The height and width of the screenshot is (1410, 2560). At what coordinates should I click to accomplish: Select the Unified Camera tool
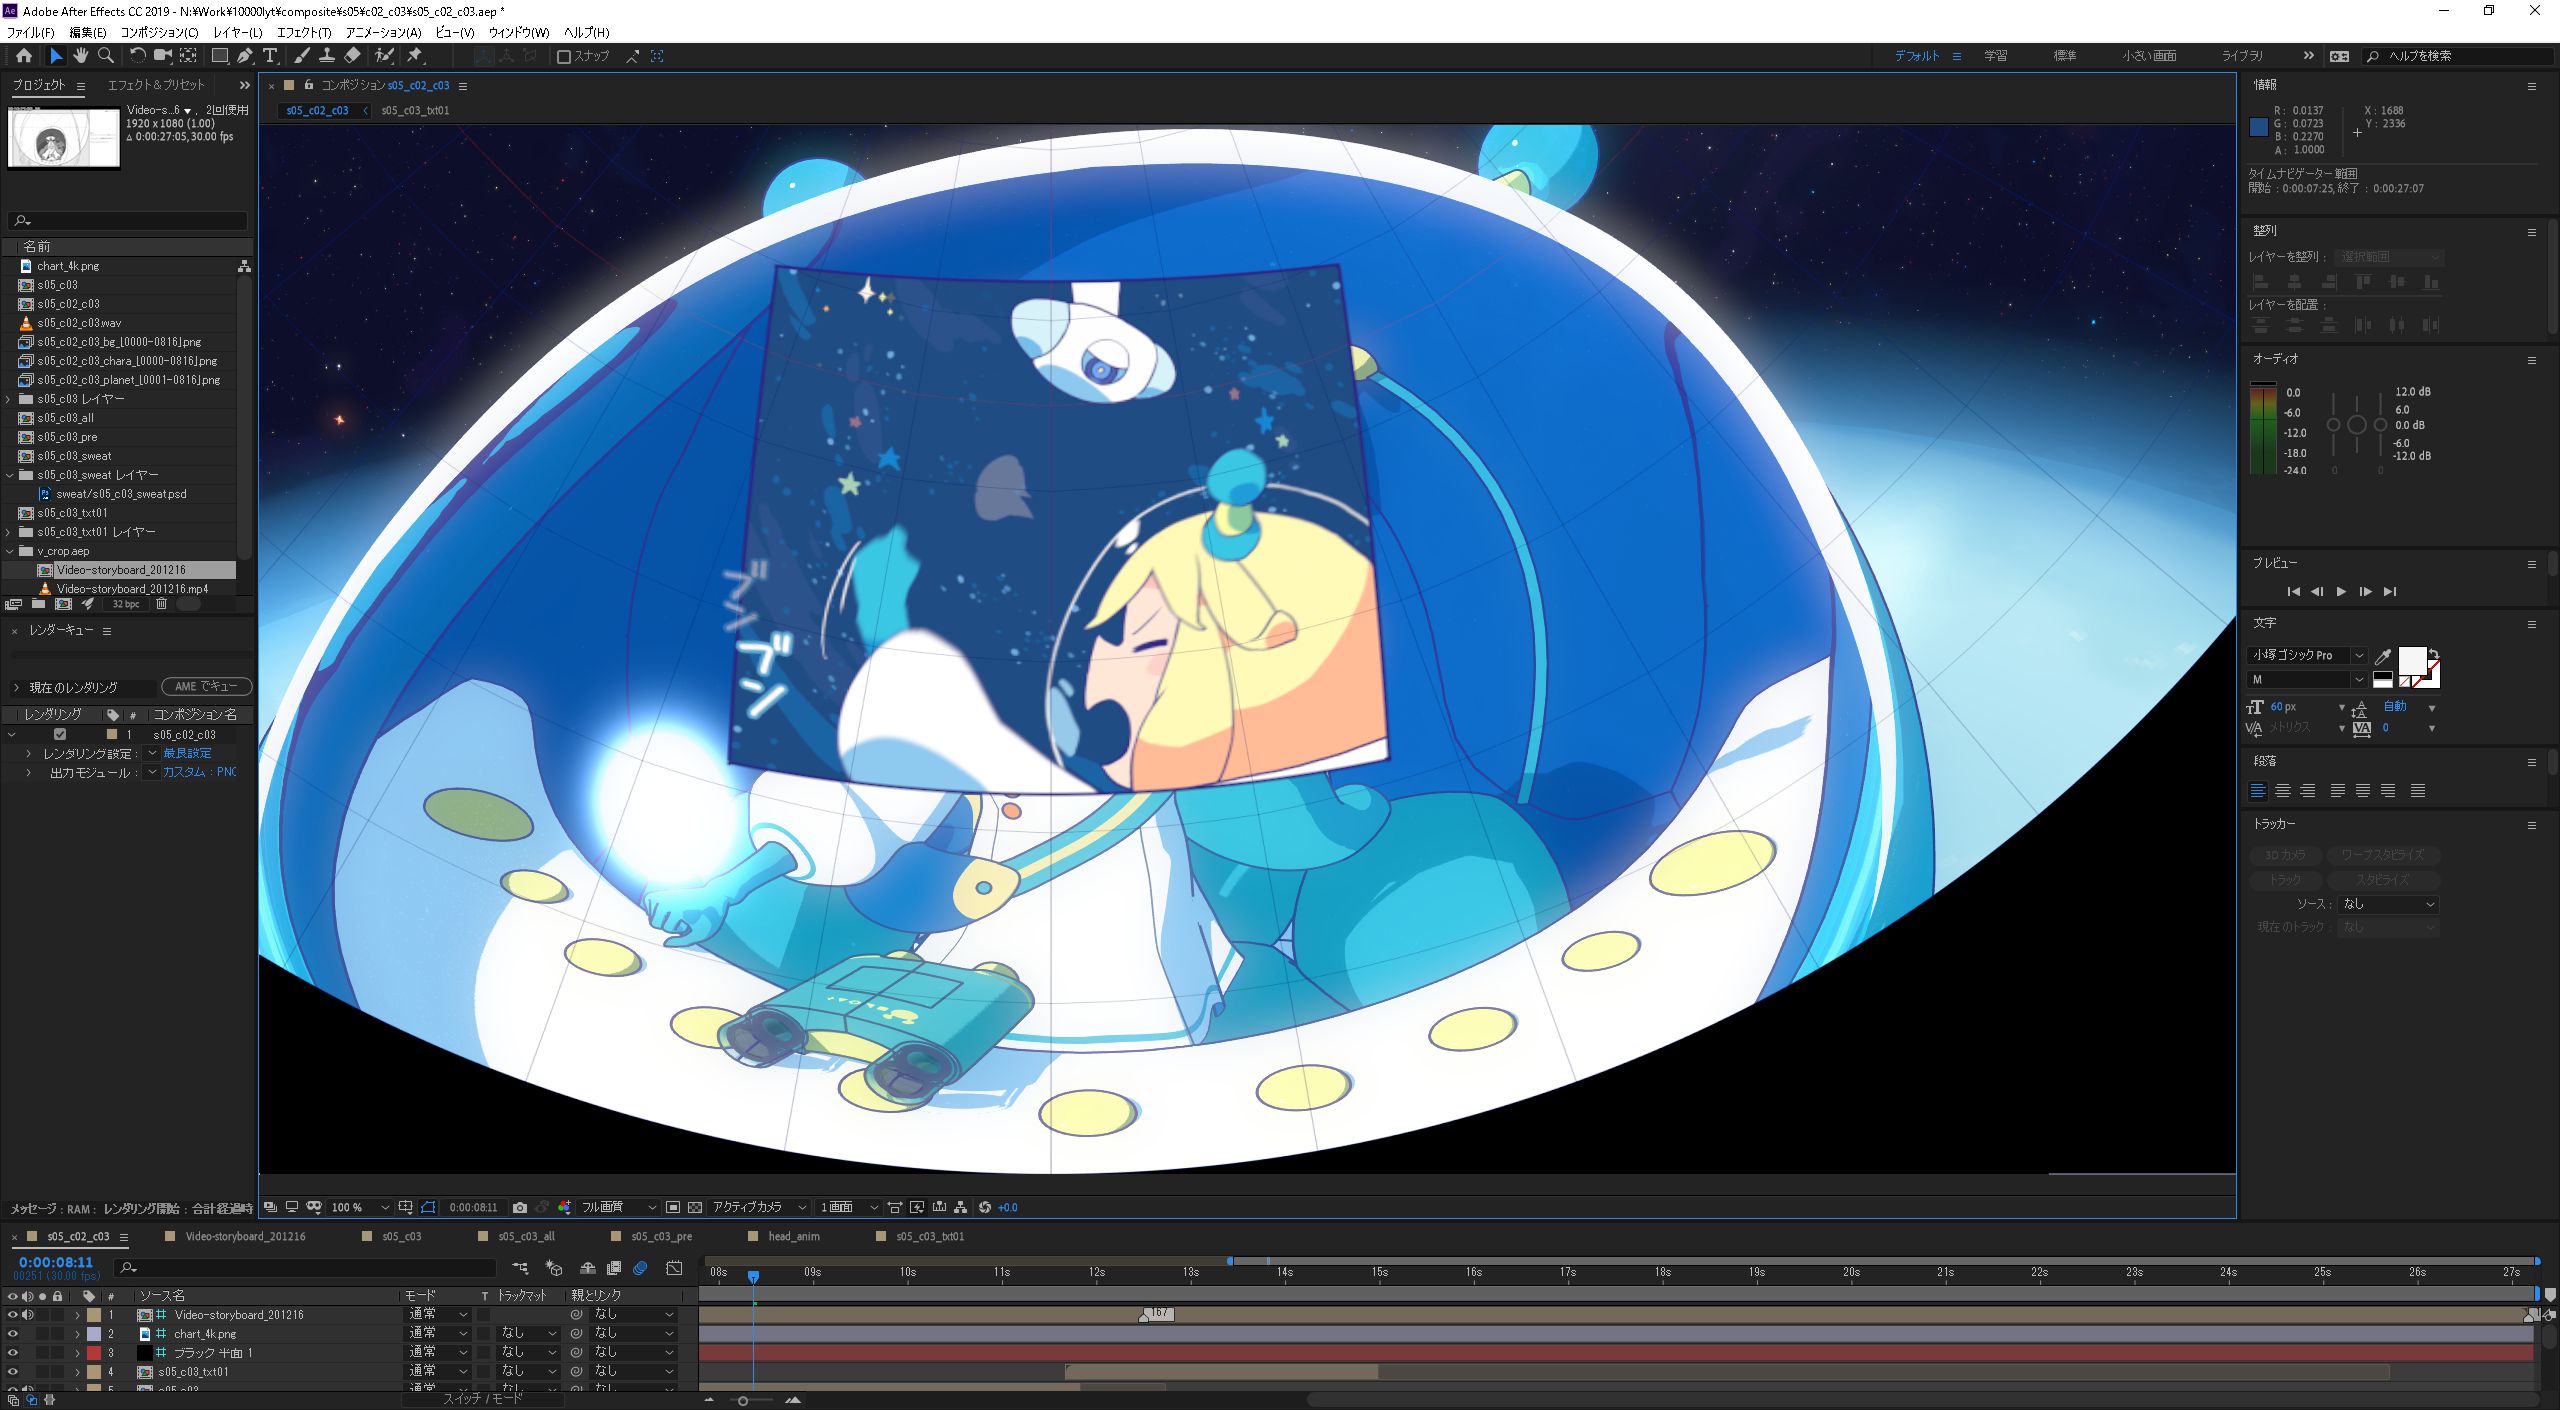(x=162, y=56)
